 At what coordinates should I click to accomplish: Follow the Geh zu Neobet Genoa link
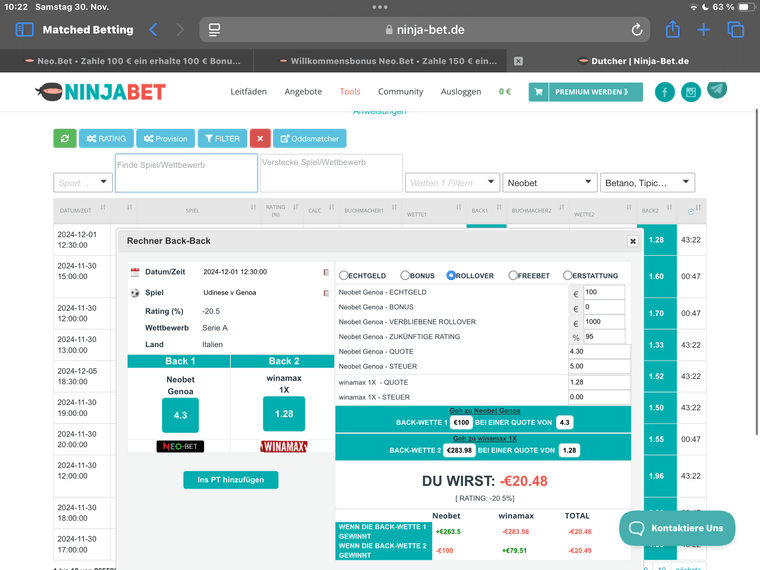[485, 411]
